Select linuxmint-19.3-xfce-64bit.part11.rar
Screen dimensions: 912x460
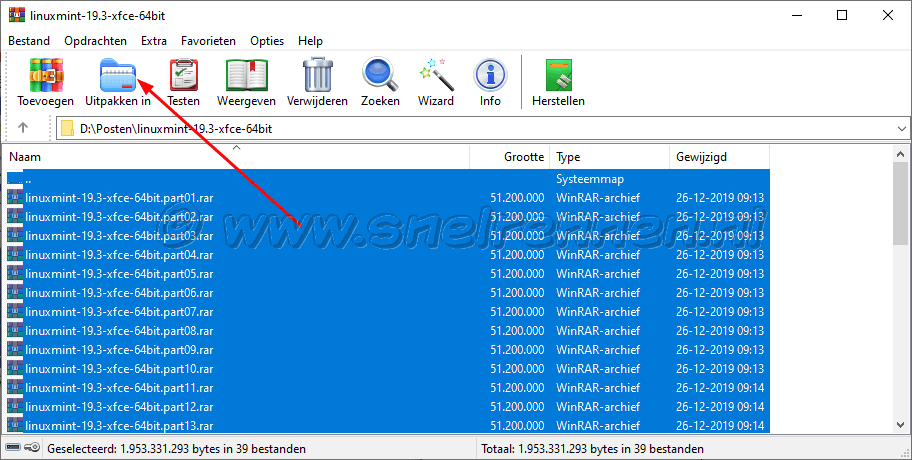388,388
